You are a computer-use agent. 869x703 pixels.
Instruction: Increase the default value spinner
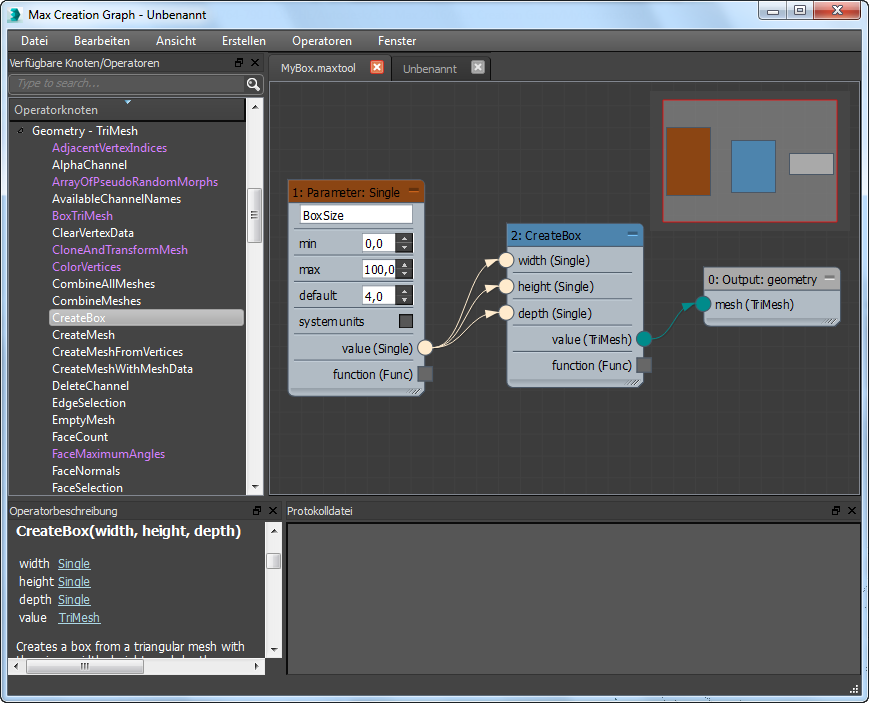pos(405,291)
